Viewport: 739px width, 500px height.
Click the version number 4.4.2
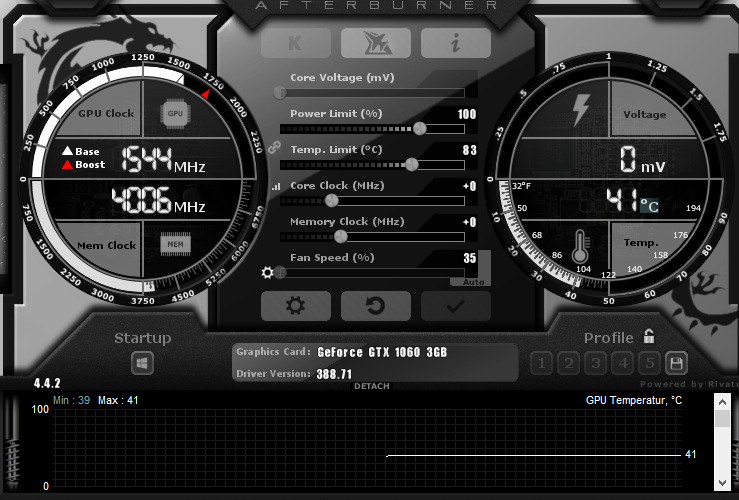47,383
